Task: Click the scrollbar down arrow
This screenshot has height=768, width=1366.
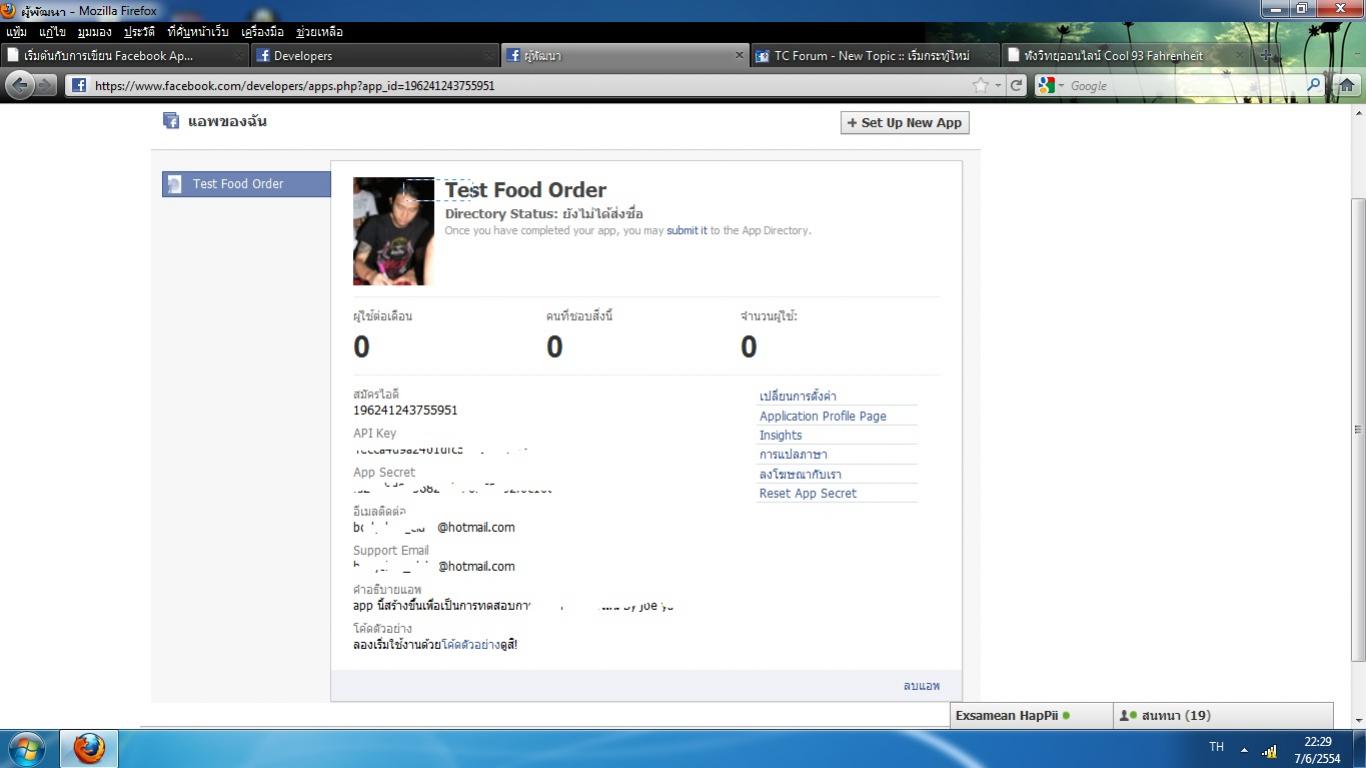Action: pos(1358,720)
